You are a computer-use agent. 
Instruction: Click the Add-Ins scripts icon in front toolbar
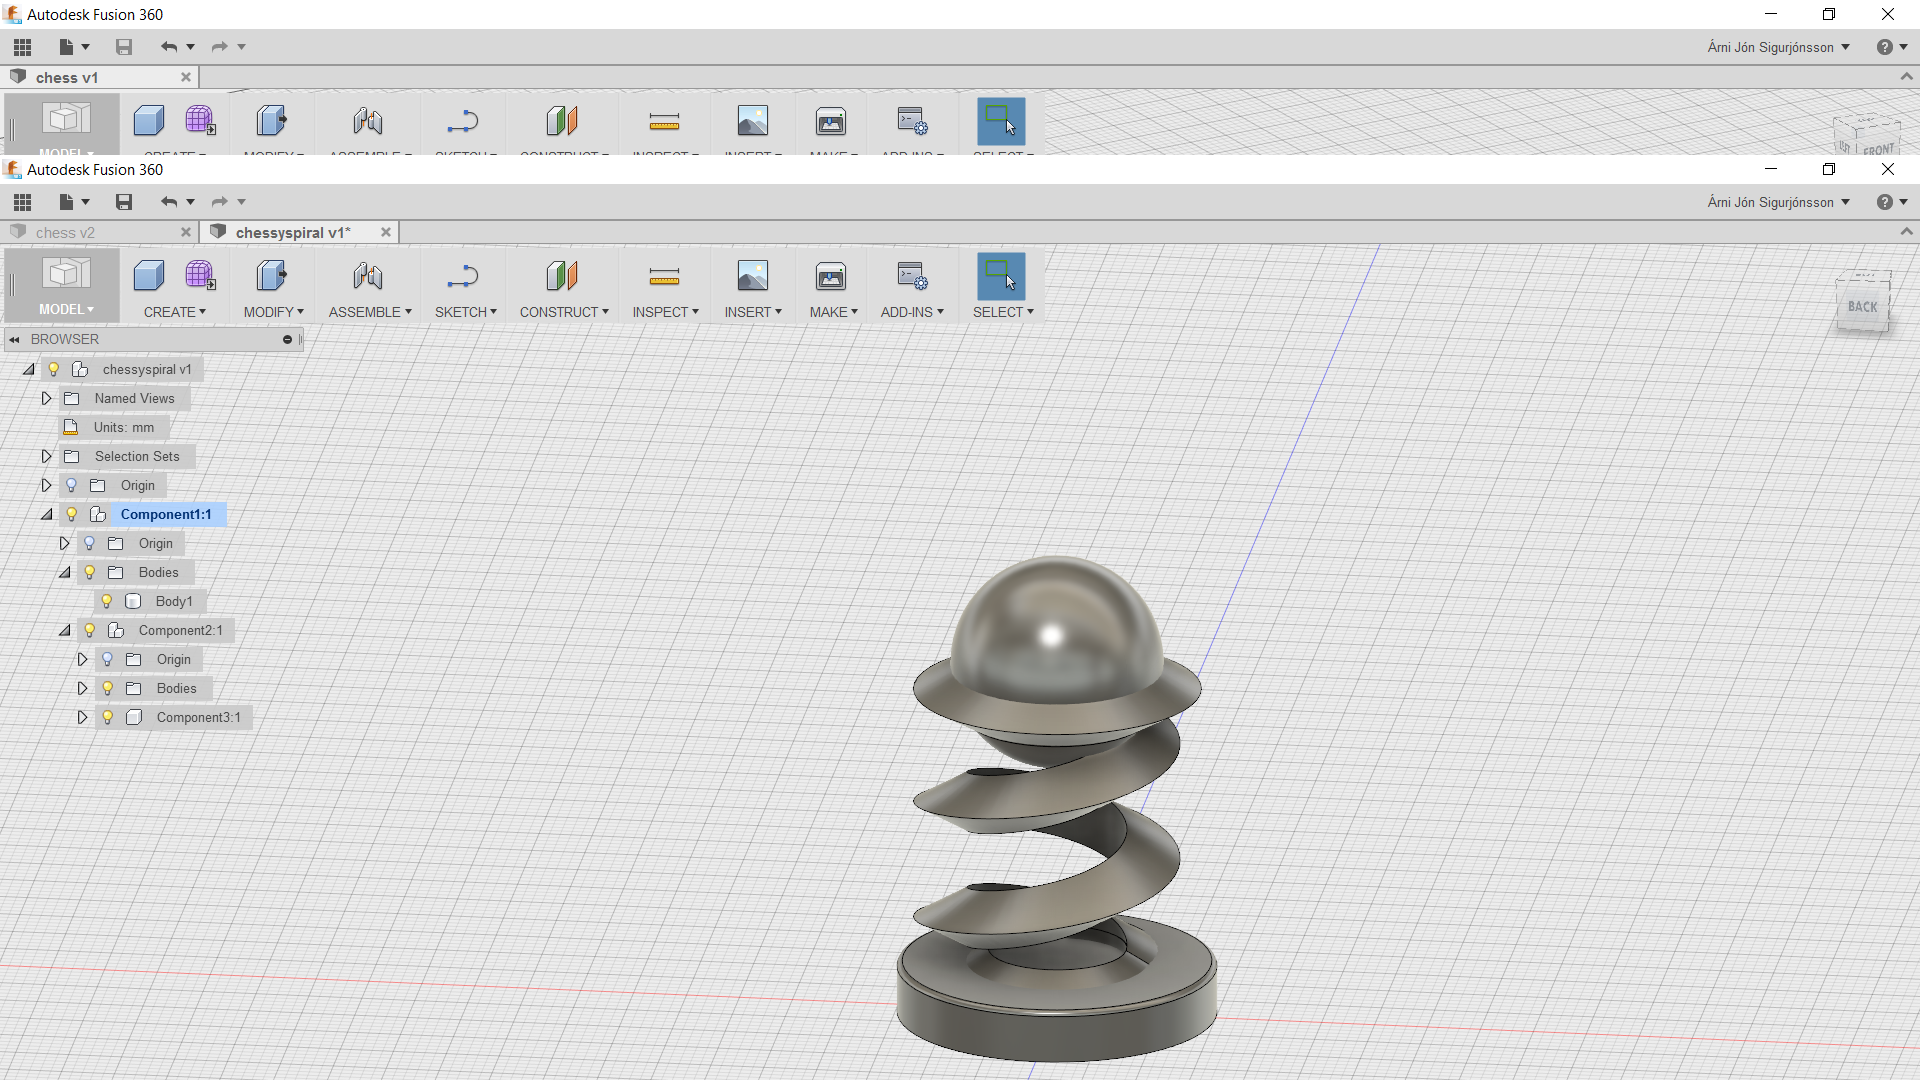click(x=912, y=276)
